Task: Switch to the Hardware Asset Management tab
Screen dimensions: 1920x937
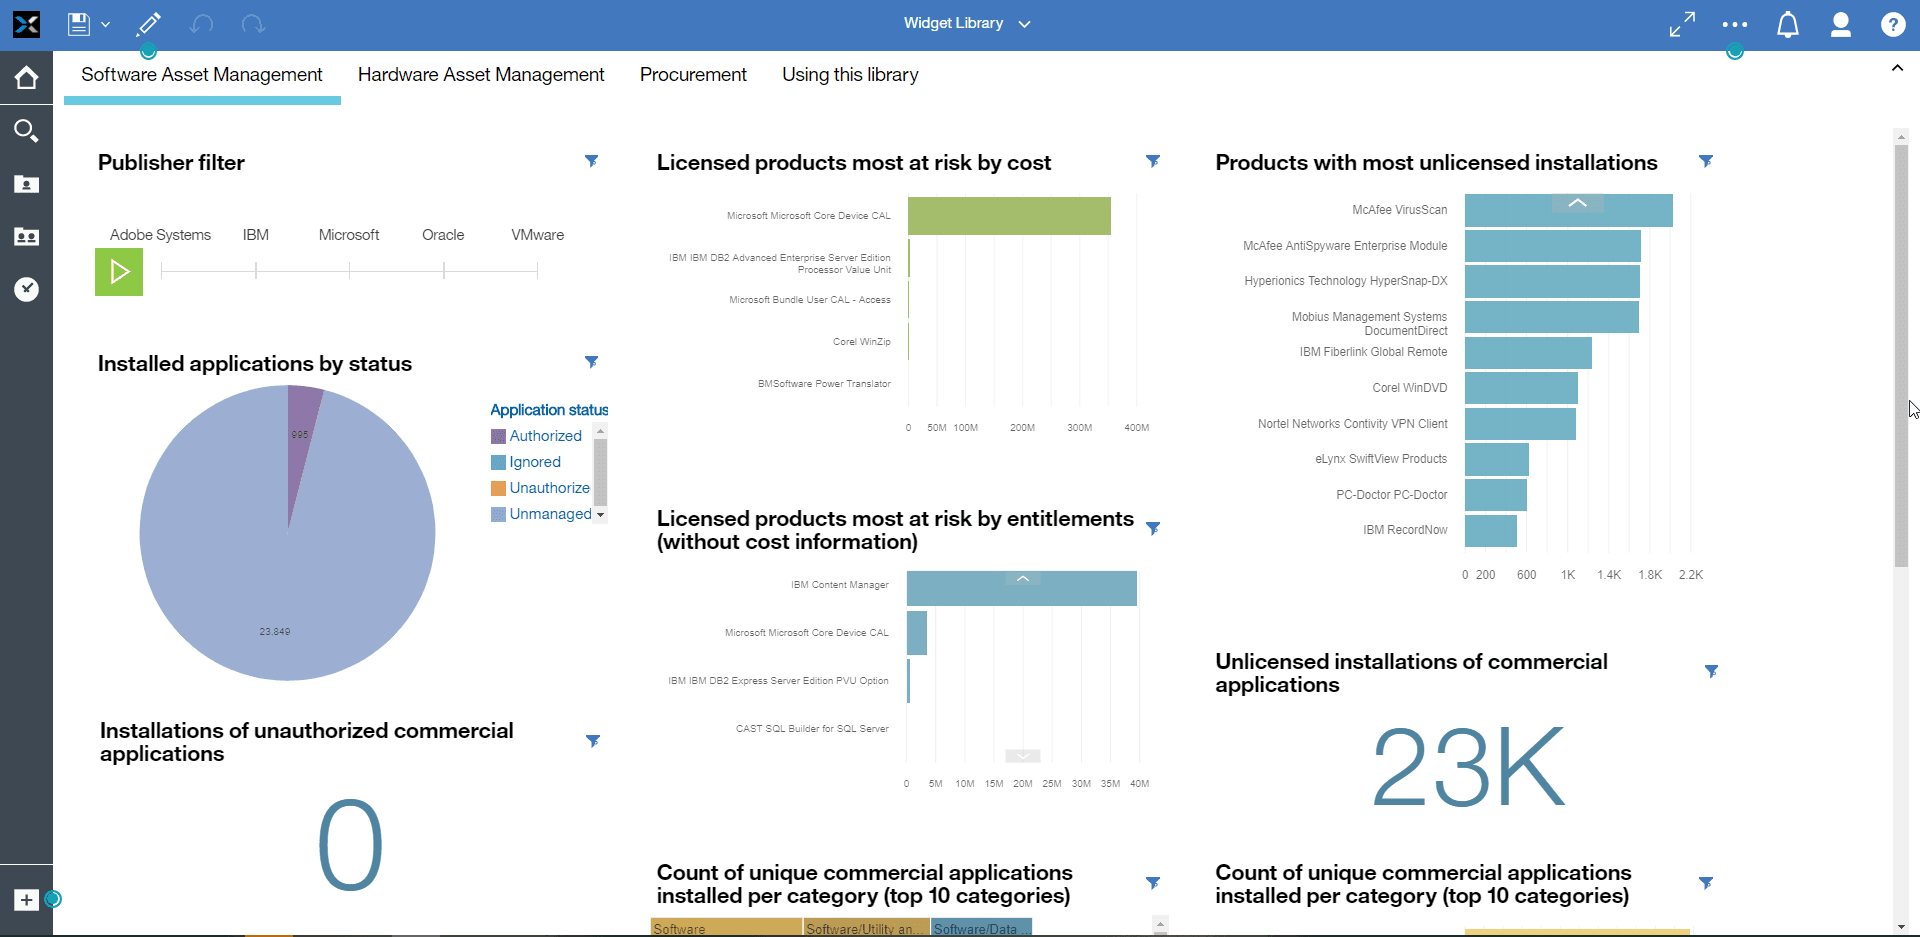Action: 481,74
